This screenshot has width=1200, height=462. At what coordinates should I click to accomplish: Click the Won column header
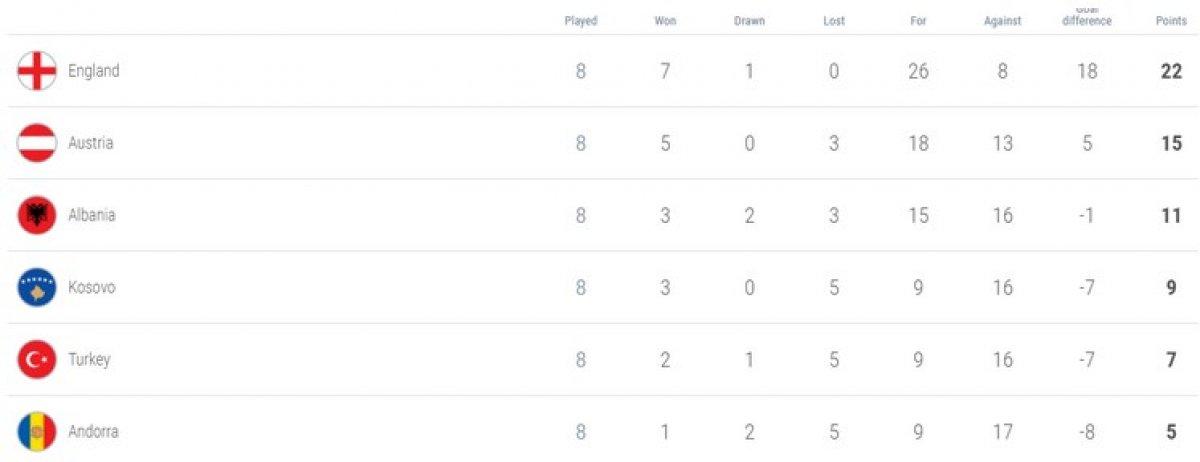665,21
